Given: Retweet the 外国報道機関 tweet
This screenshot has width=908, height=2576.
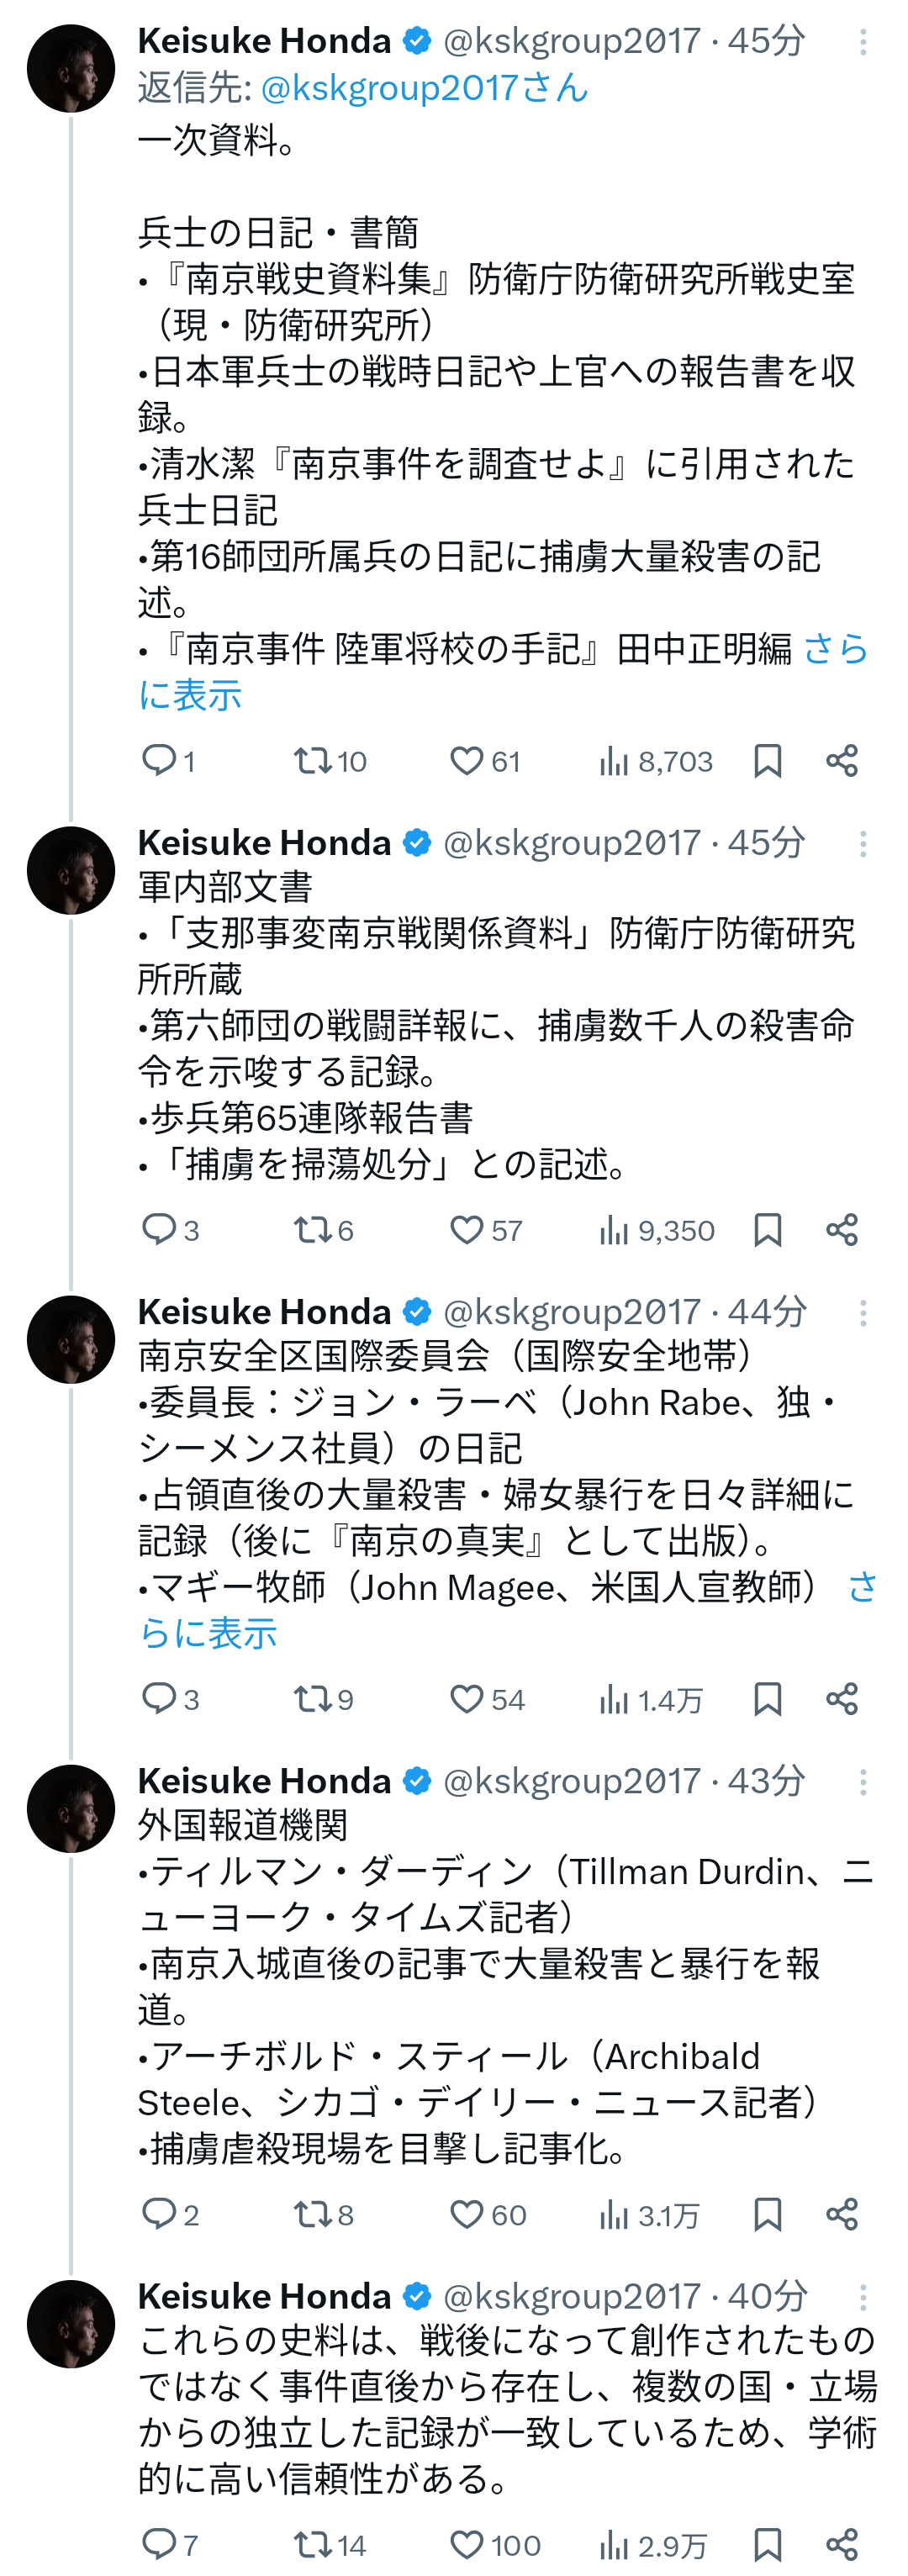Looking at the screenshot, I should pos(311,2214).
